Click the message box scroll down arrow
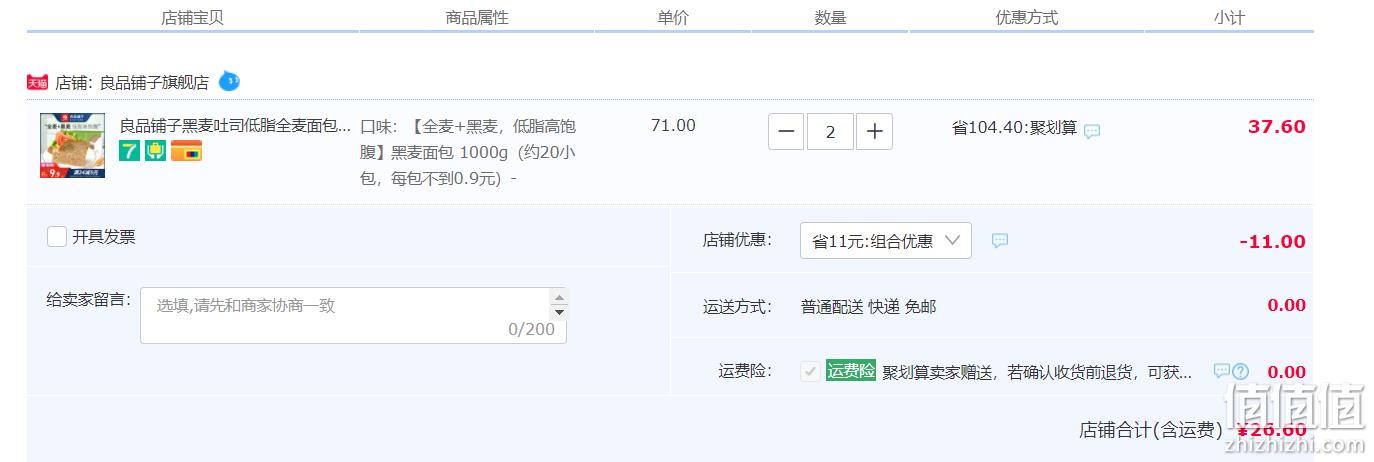 click(x=559, y=312)
